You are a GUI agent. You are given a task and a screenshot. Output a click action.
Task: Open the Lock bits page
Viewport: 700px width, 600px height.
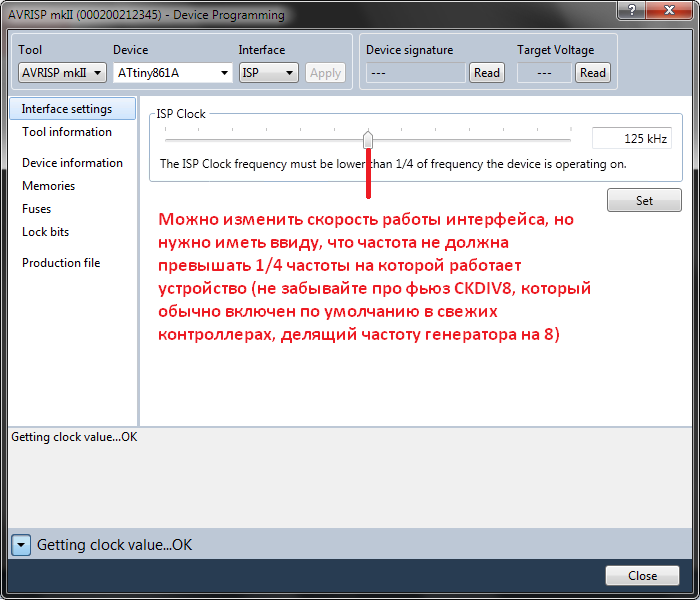46,232
